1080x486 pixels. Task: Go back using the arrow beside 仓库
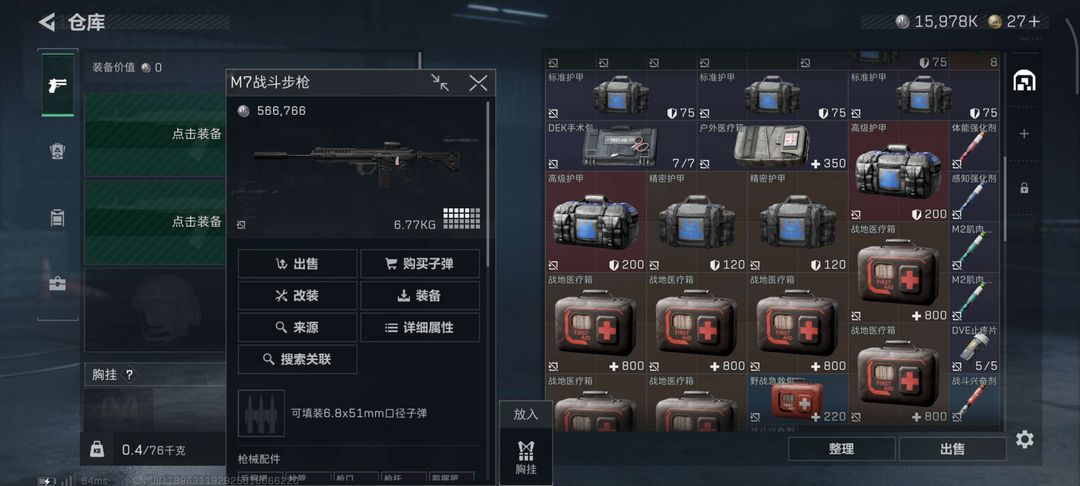pos(47,22)
